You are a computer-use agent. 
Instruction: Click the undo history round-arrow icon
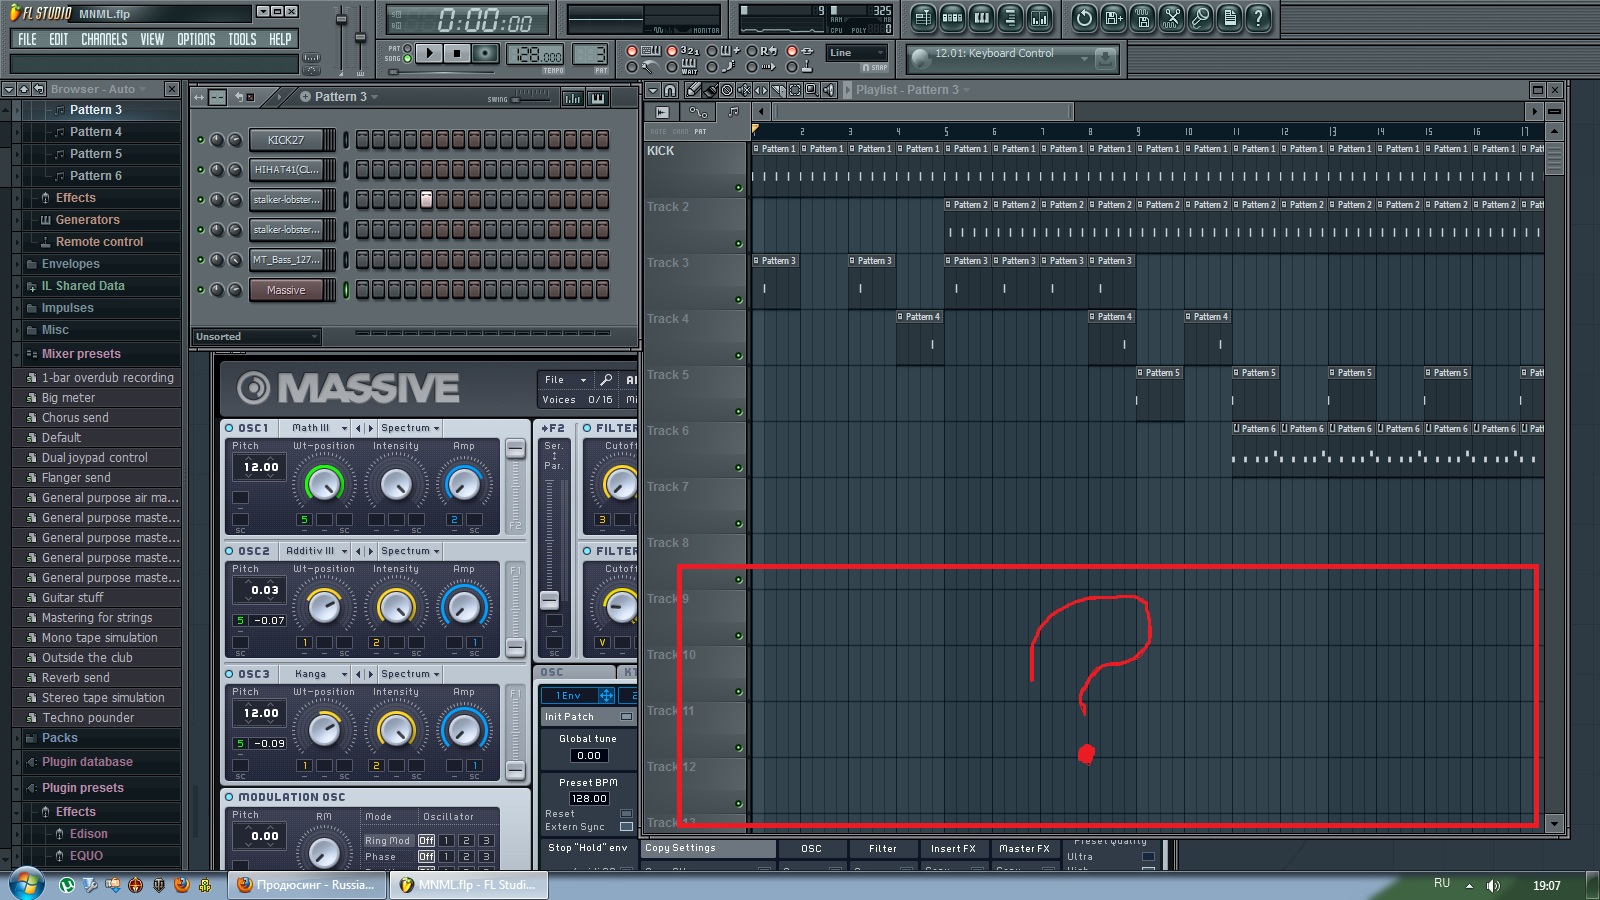pos(1084,18)
